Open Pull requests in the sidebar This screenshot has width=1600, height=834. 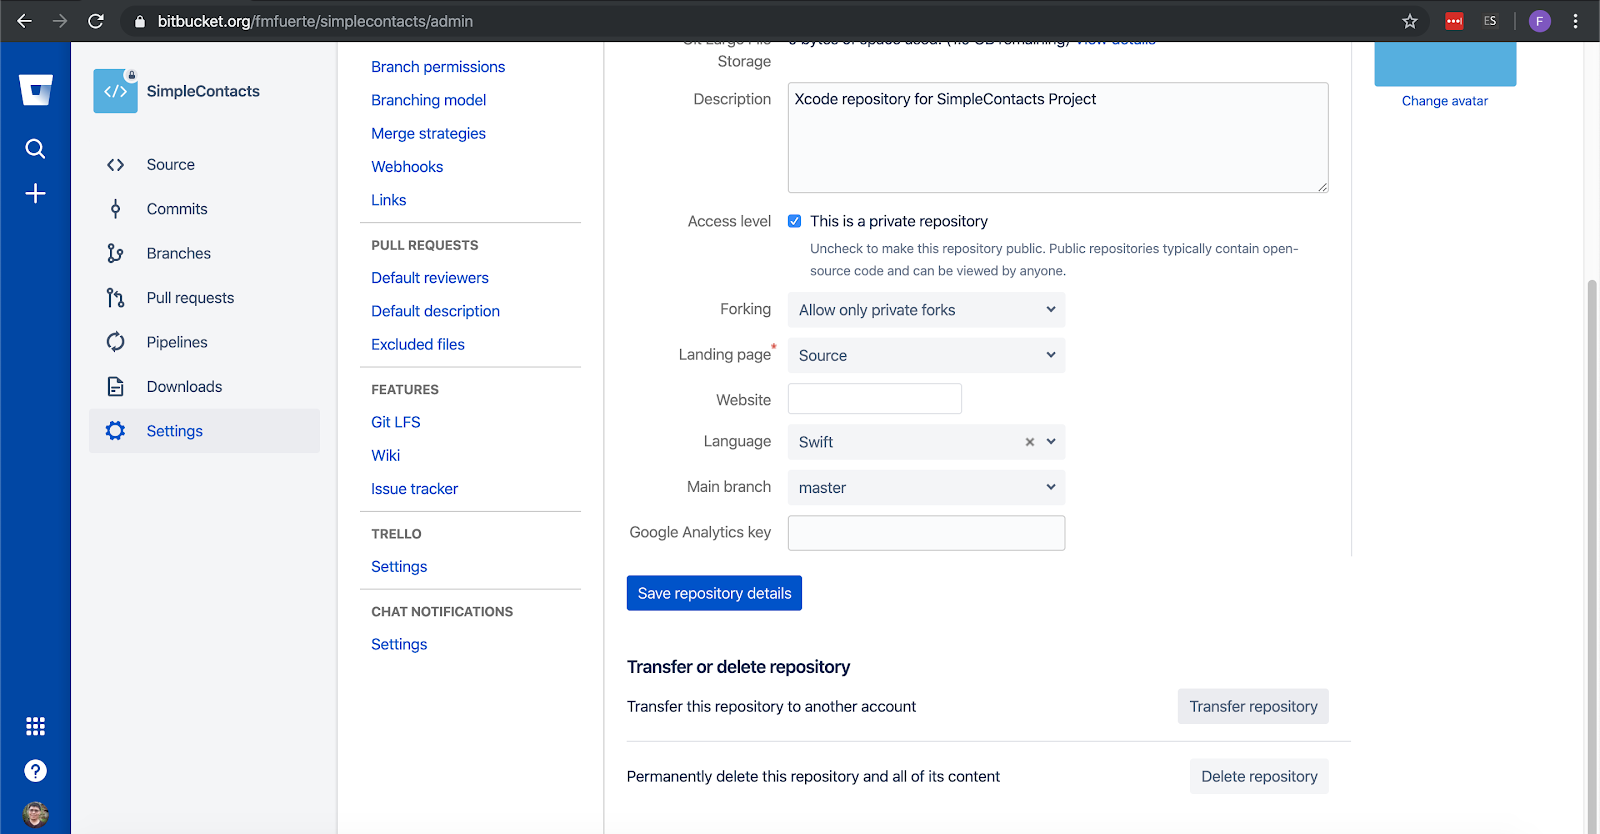(x=190, y=298)
